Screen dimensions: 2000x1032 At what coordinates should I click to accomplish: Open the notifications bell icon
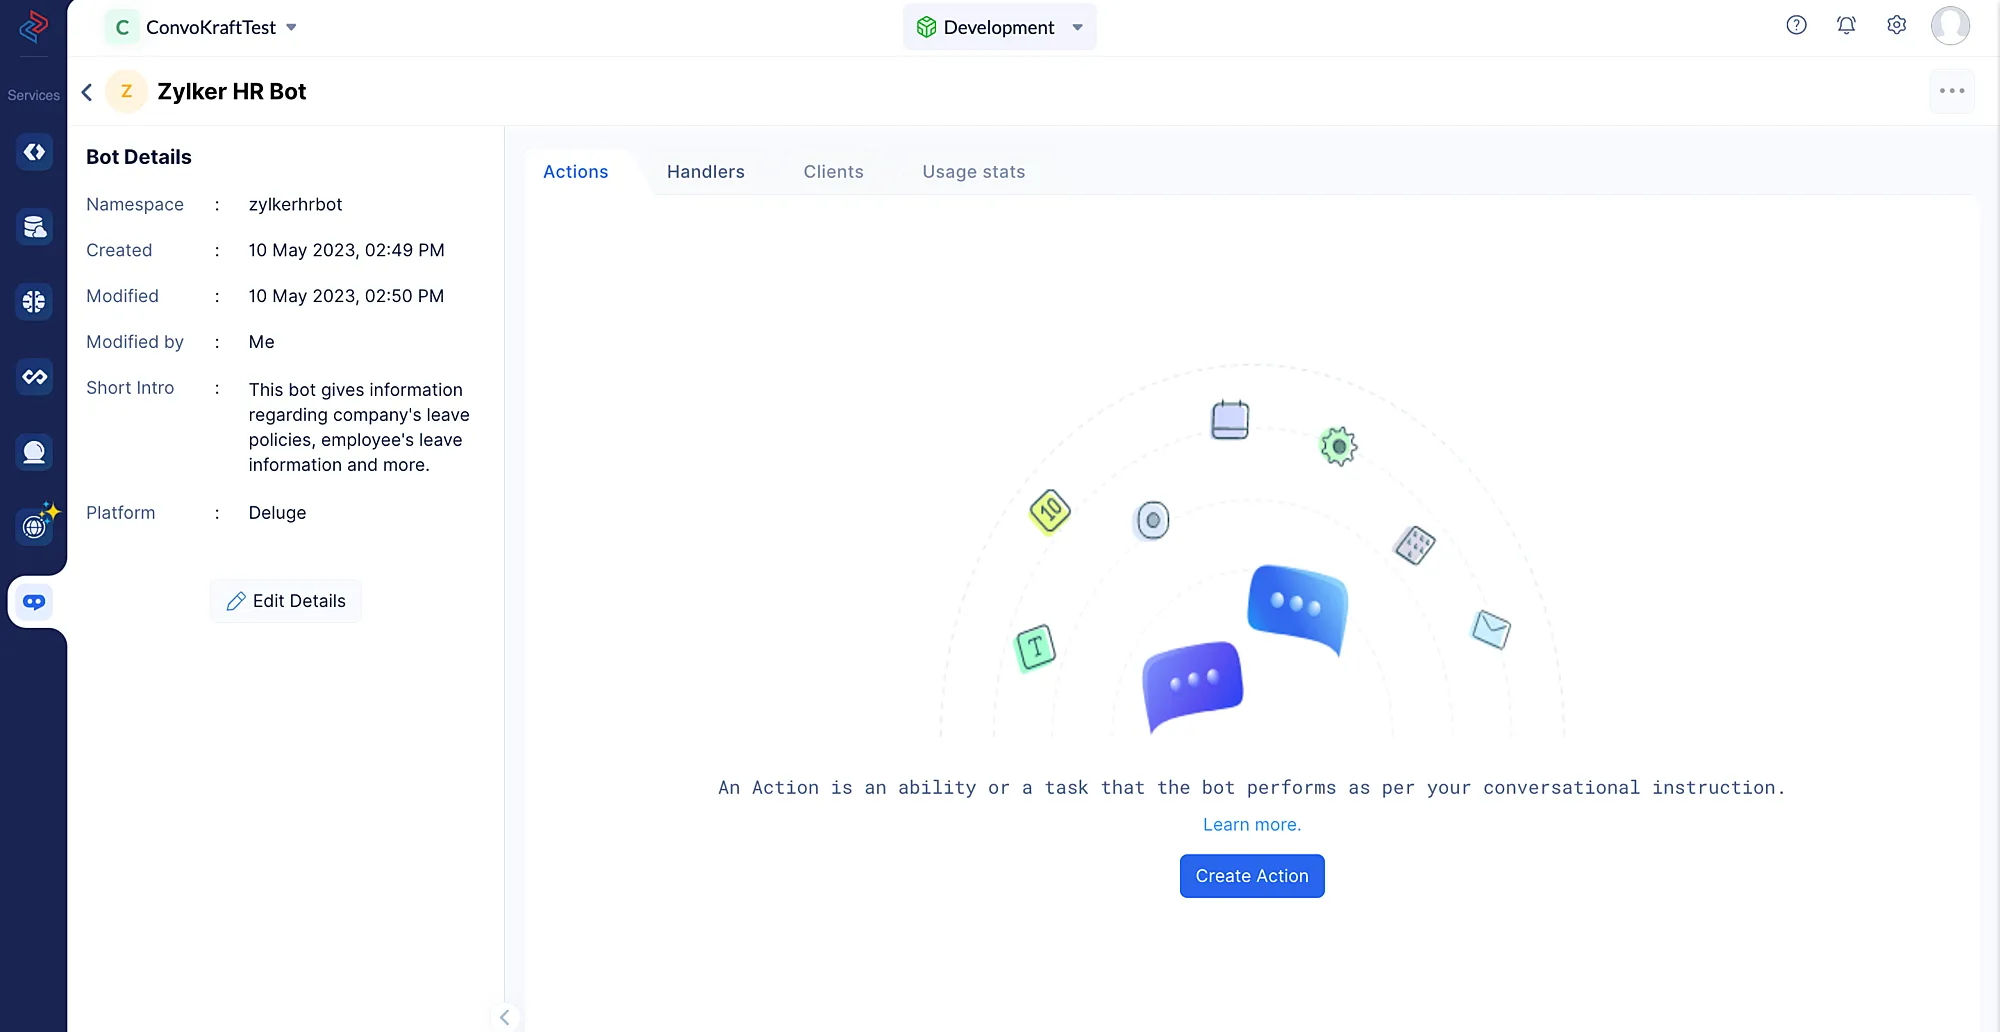(1846, 26)
